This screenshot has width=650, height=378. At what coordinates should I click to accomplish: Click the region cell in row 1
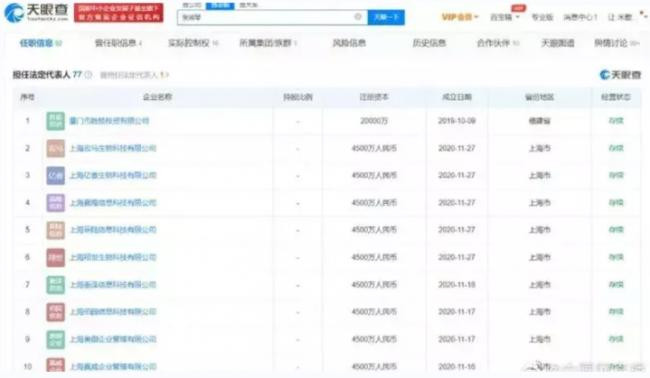click(540, 121)
